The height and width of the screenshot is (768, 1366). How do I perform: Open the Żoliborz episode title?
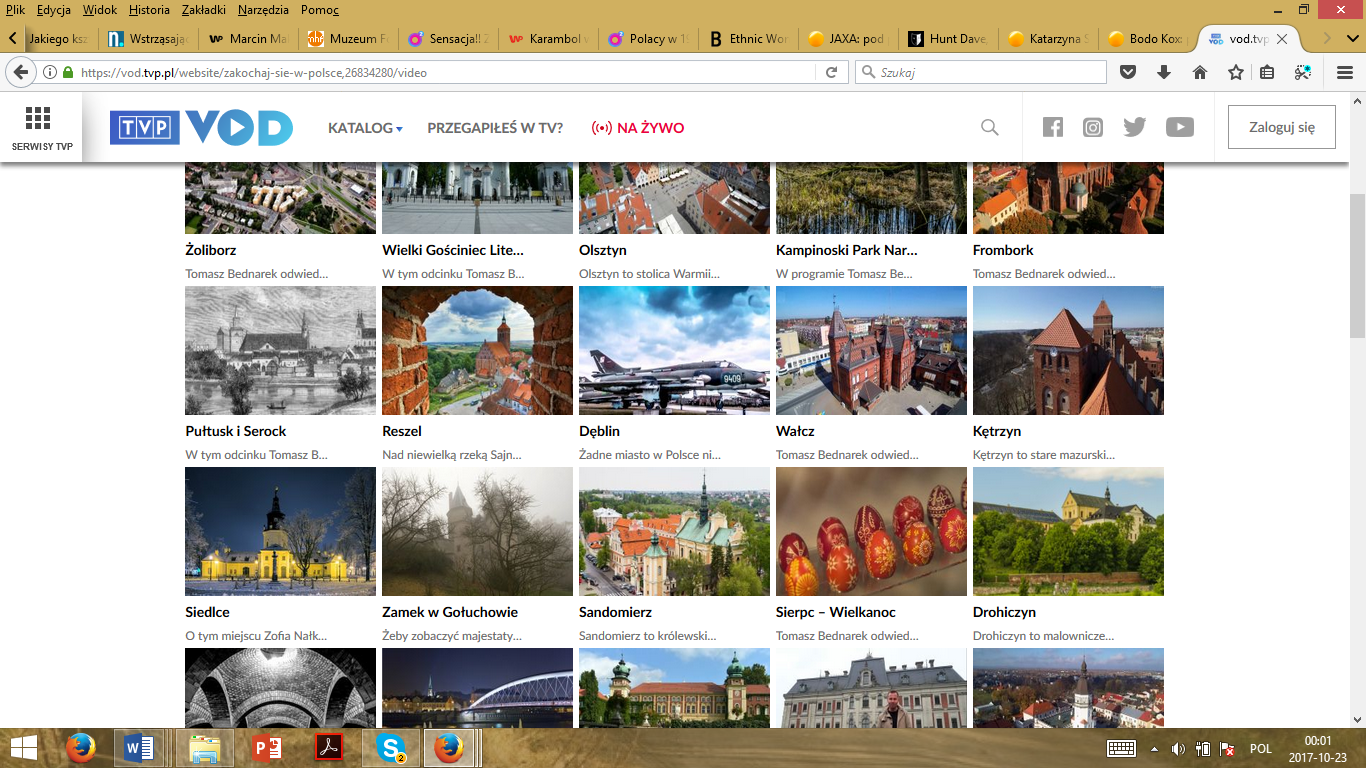(x=211, y=250)
